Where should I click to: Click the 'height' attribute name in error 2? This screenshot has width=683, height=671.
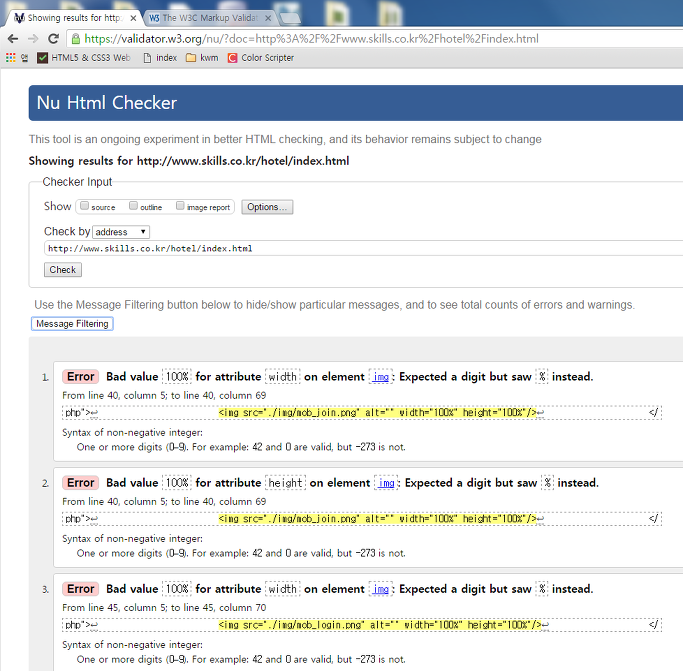[285, 483]
